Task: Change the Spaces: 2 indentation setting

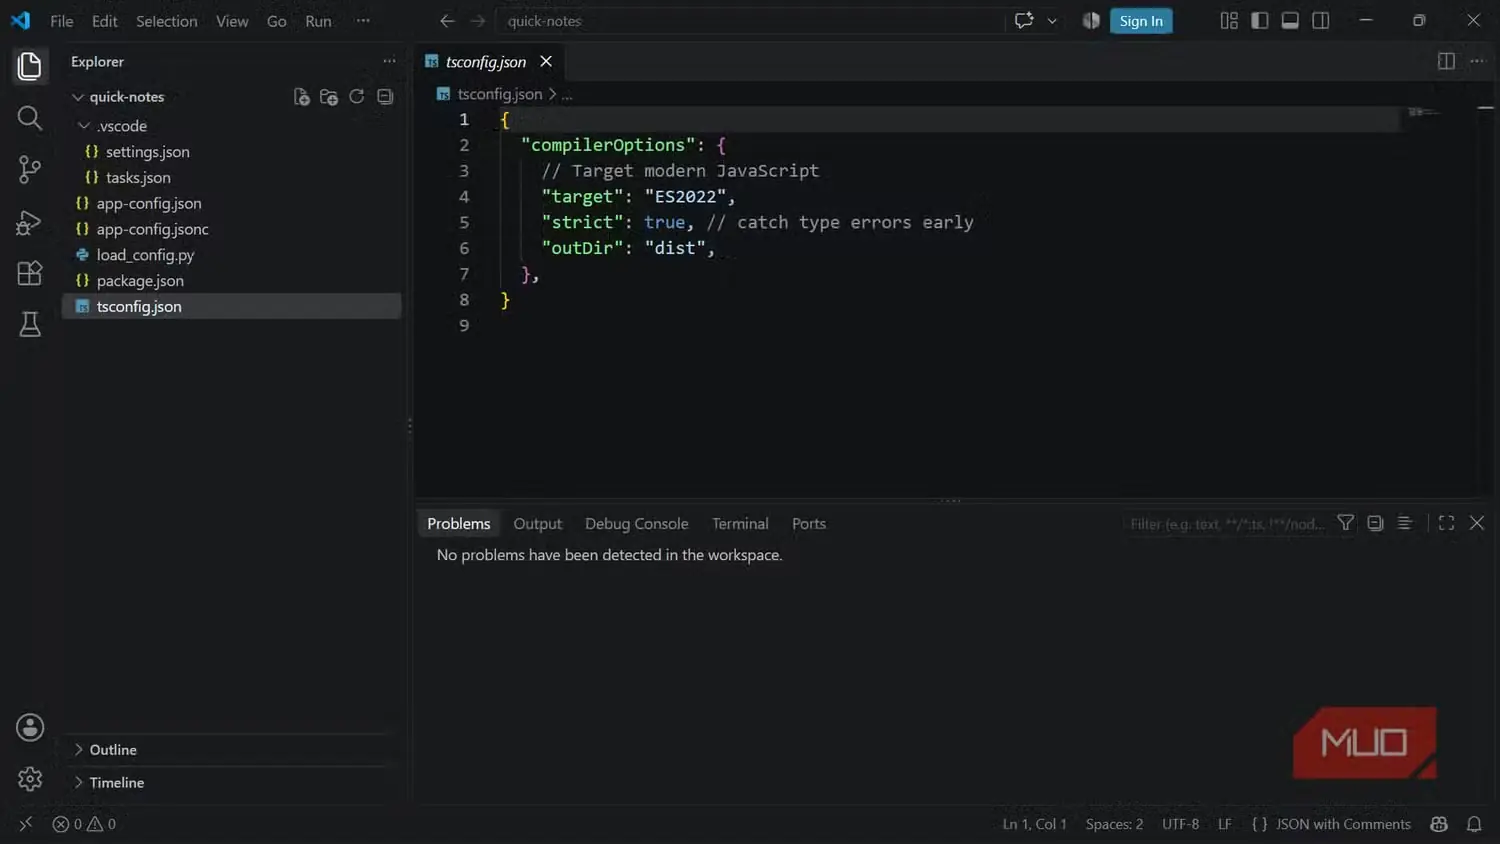Action: [x=1114, y=824]
